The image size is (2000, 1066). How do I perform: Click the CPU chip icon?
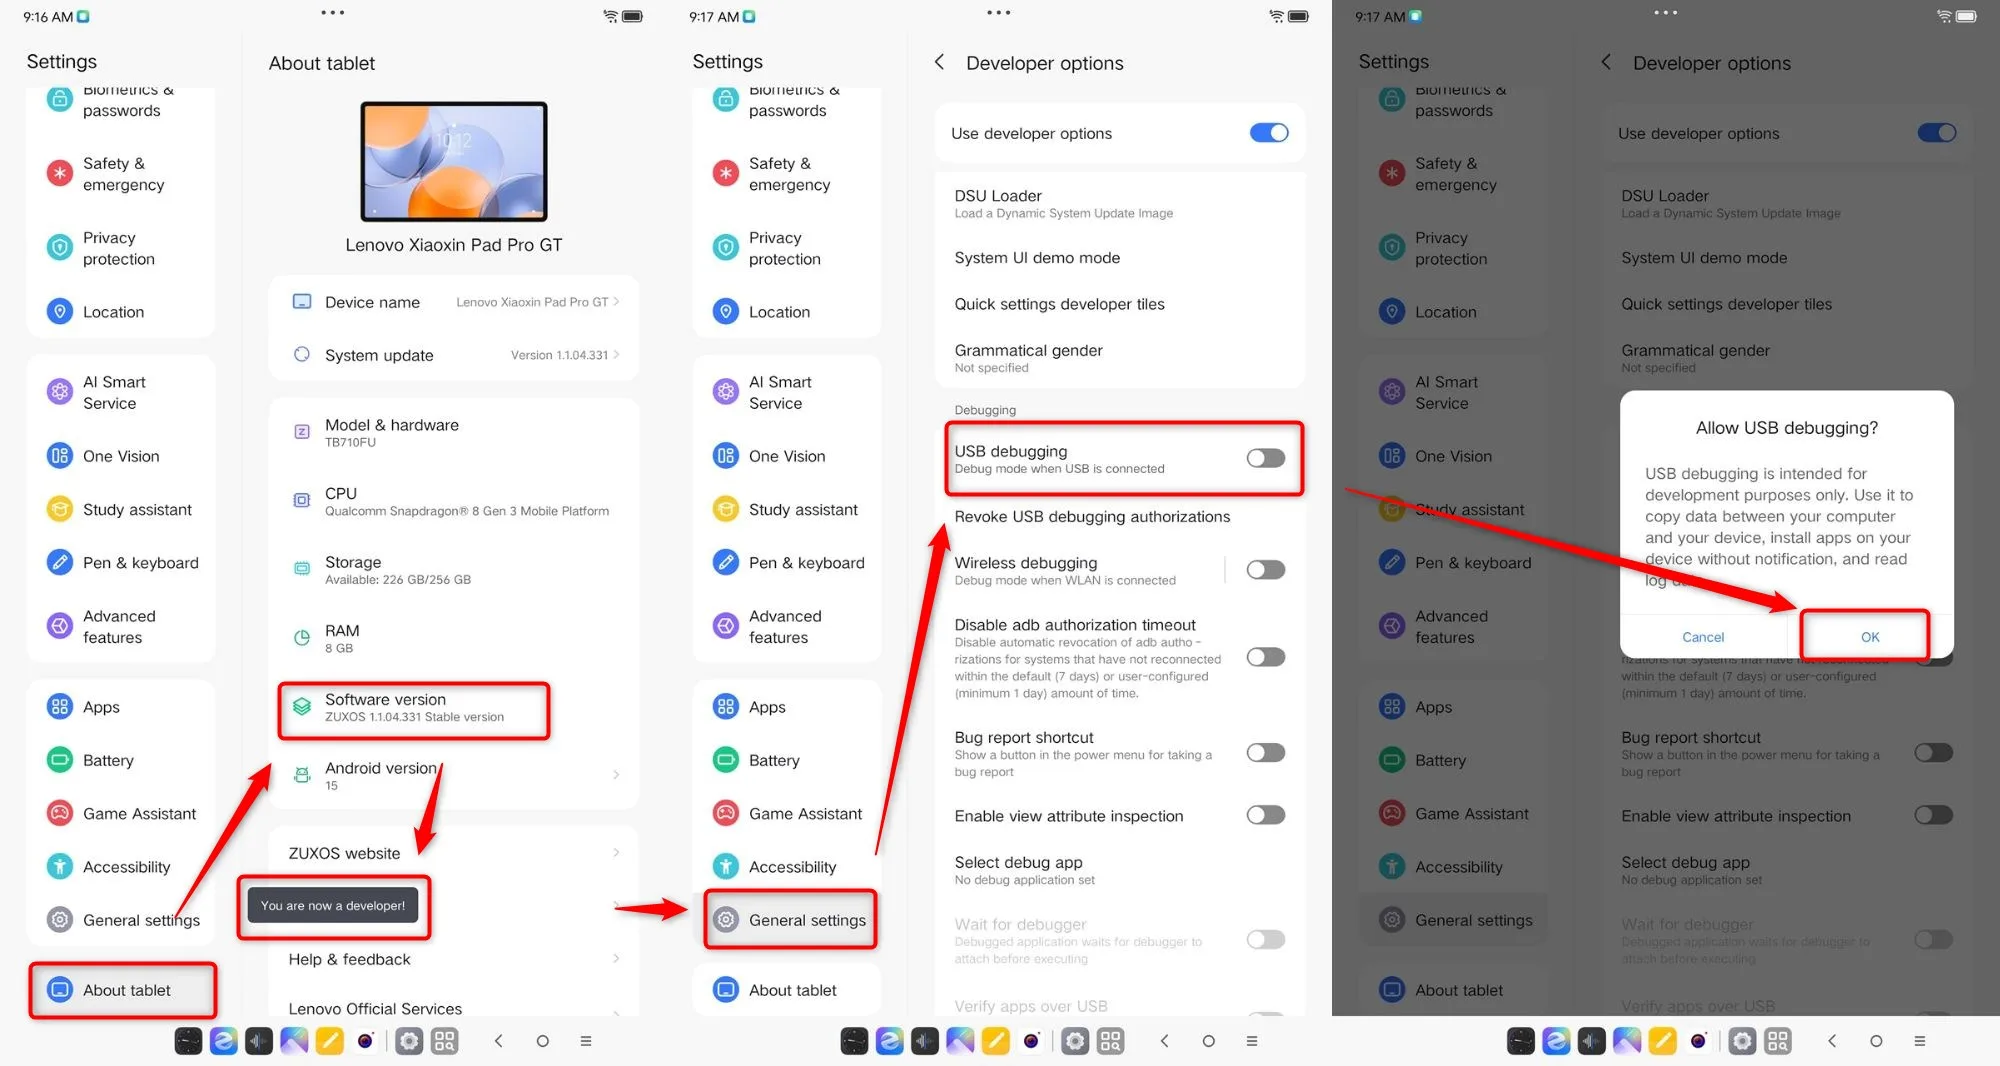tap(301, 500)
